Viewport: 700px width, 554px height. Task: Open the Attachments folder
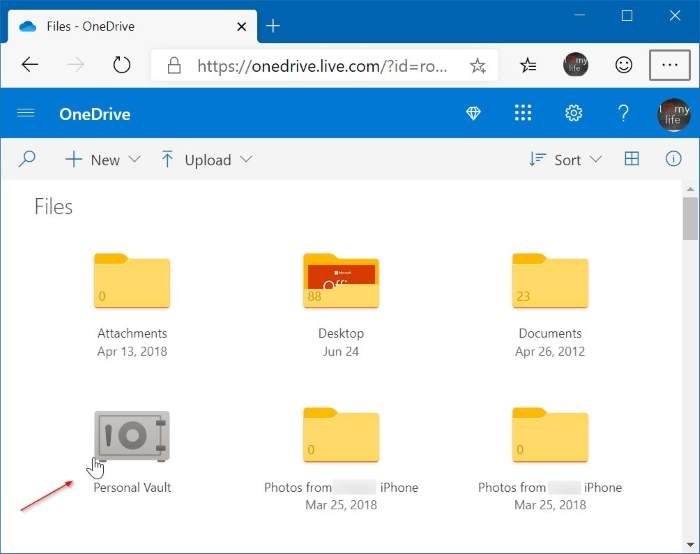pyautogui.click(x=132, y=281)
